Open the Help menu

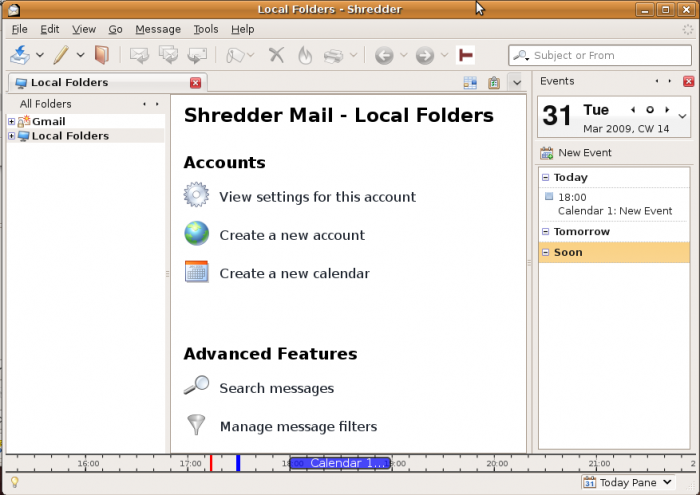pyautogui.click(x=242, y=29)
